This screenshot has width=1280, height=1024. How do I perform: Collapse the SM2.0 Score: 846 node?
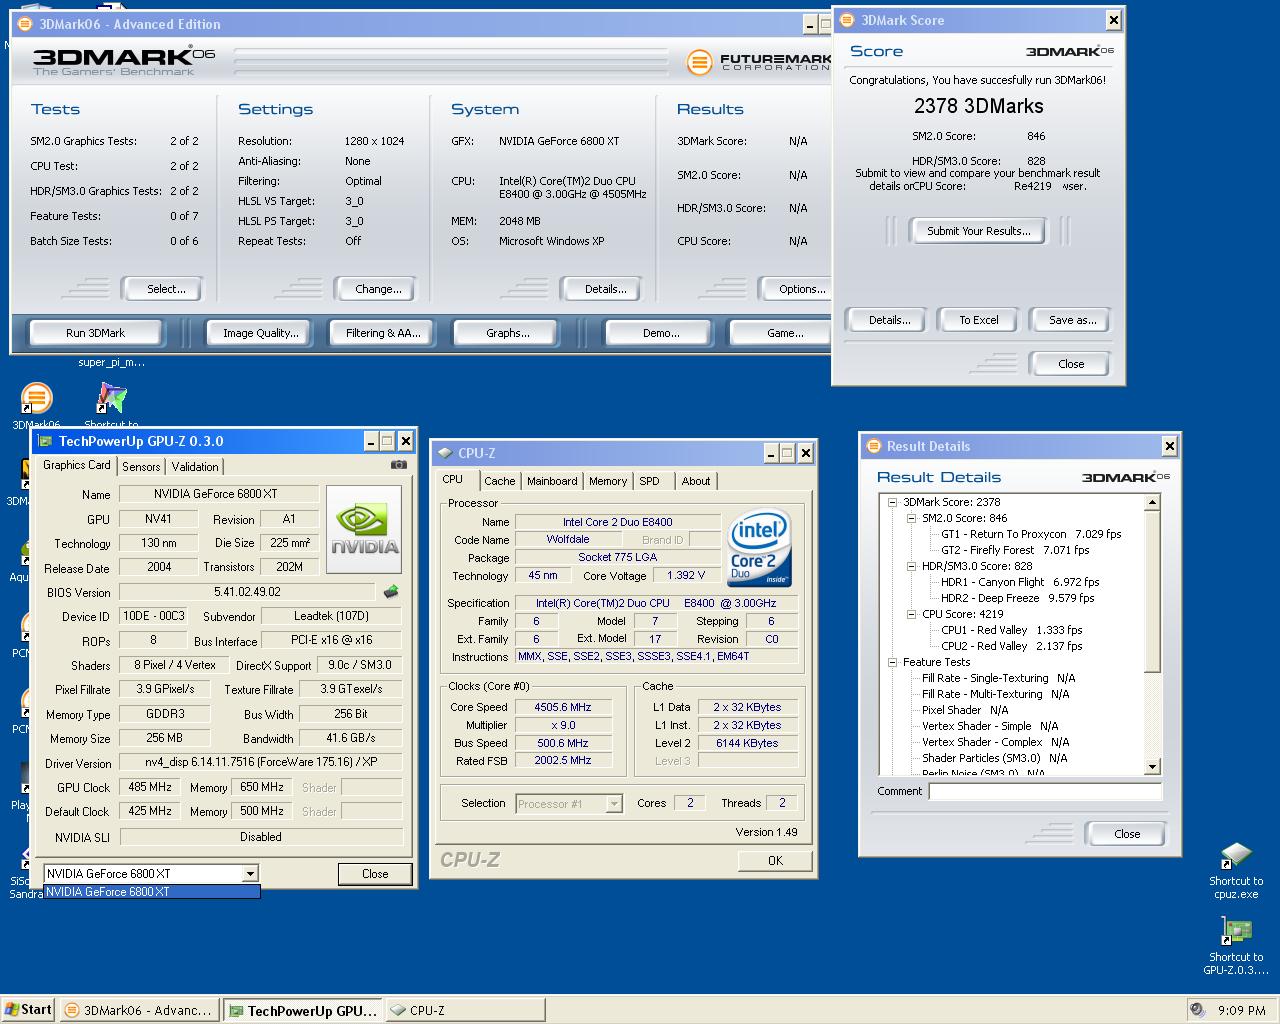point(911,519)
